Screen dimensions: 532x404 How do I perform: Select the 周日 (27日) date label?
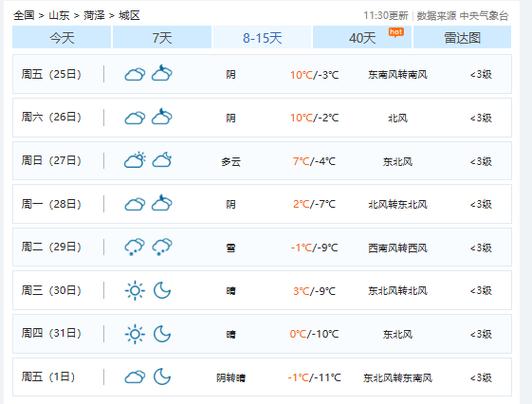[52, 160]
